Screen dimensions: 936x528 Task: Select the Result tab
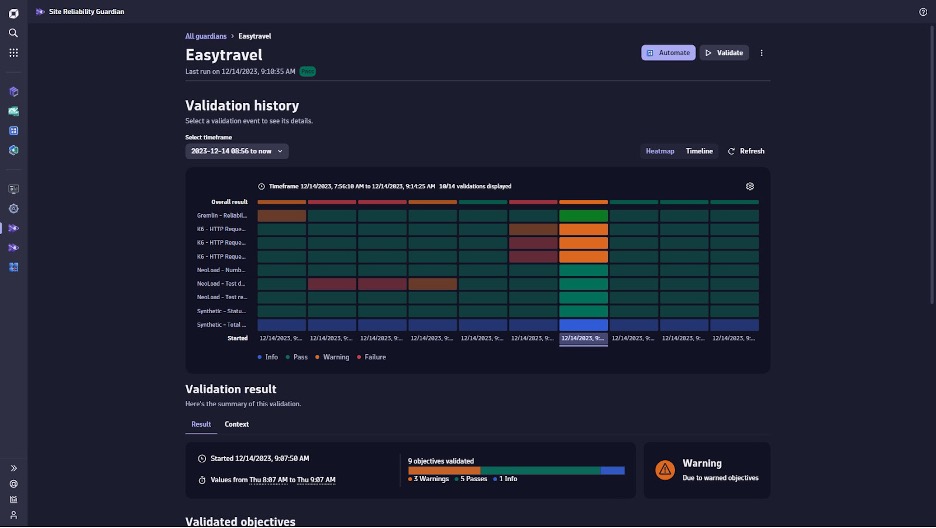(201, 424)
